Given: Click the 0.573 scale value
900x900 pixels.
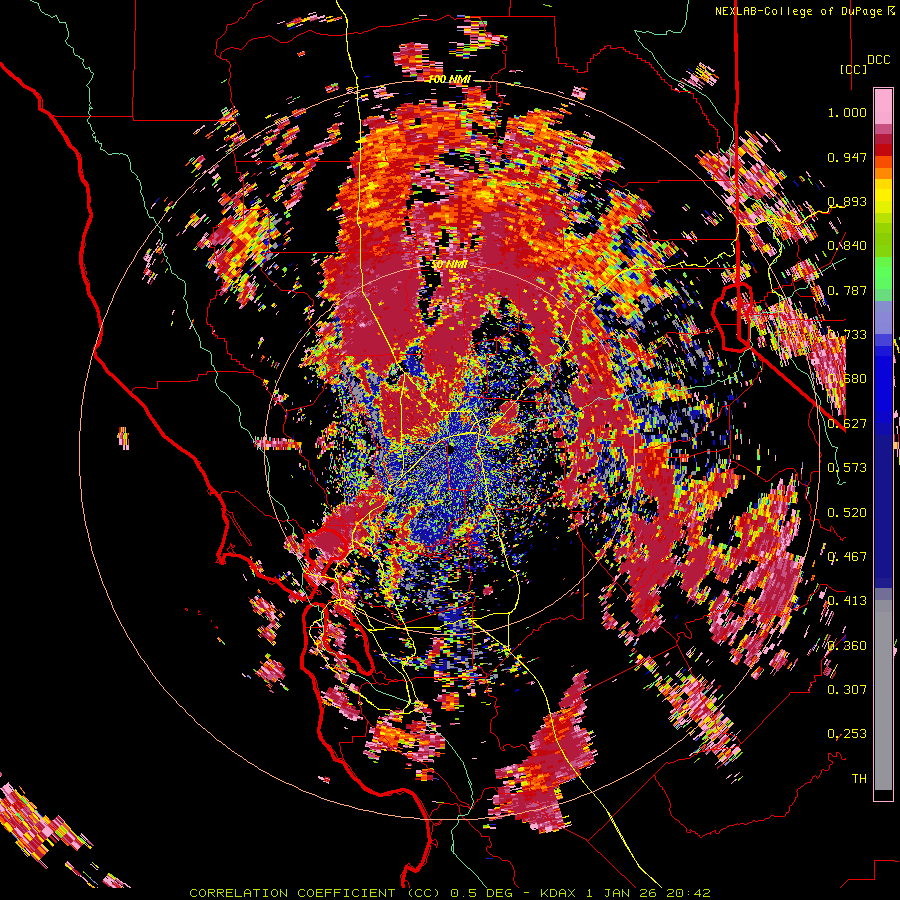Looking at the screenshot, I should [847, 468].
